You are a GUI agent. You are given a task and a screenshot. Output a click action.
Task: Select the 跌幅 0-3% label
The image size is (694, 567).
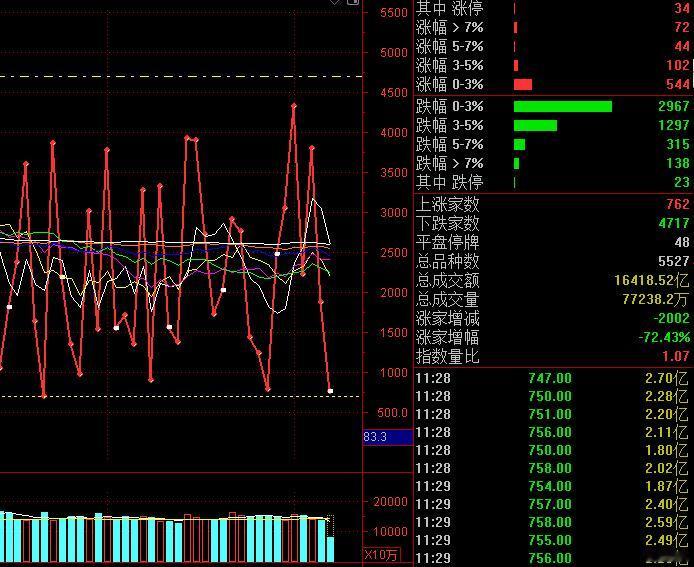coord(449,106)
